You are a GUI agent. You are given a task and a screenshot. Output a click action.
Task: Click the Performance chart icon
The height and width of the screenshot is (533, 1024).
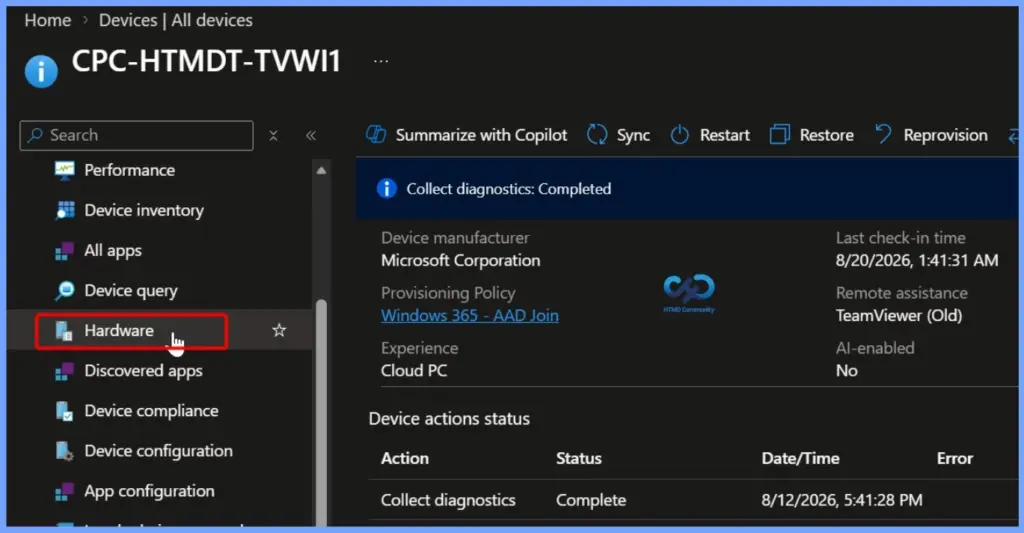65,170
